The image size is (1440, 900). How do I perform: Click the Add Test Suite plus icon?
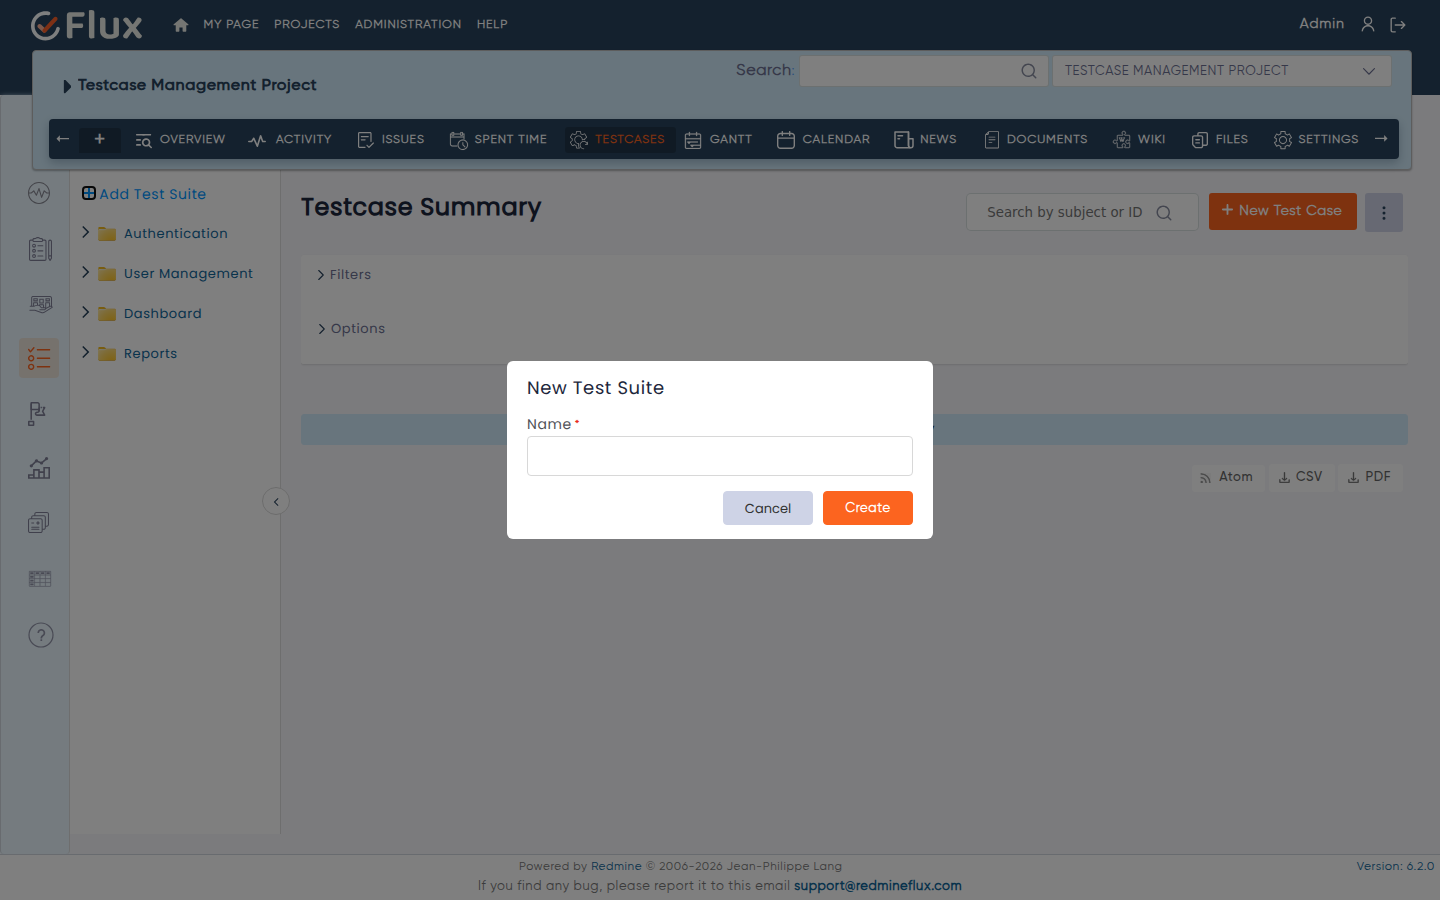pos(89,193)
